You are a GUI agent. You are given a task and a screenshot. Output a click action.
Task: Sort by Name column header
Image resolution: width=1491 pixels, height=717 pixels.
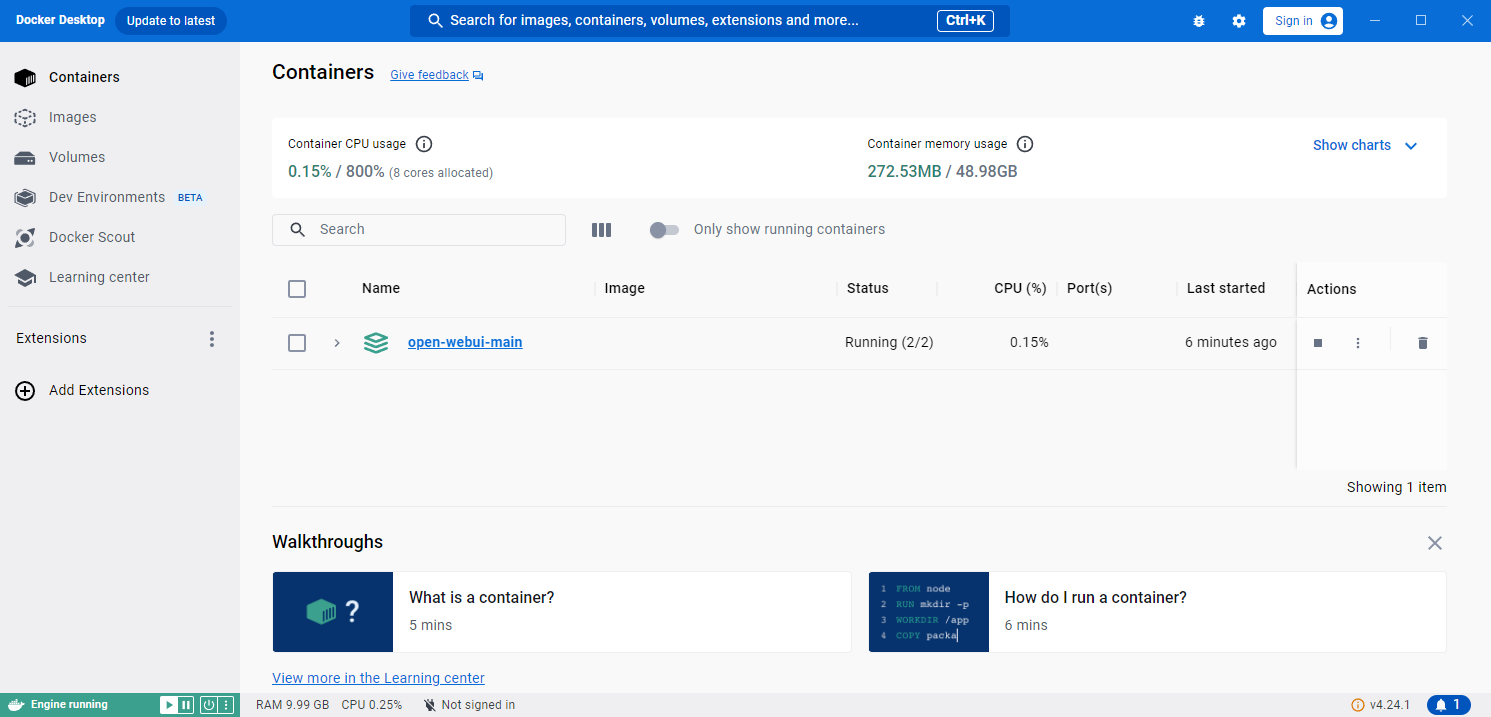(381, 288)
